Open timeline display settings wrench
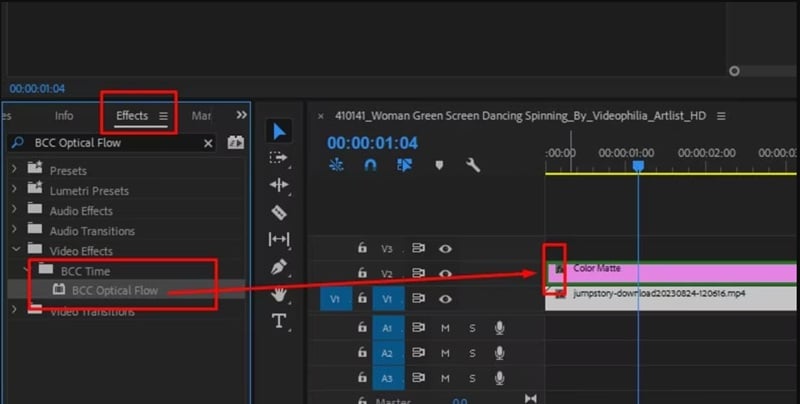 pos(472,165)
